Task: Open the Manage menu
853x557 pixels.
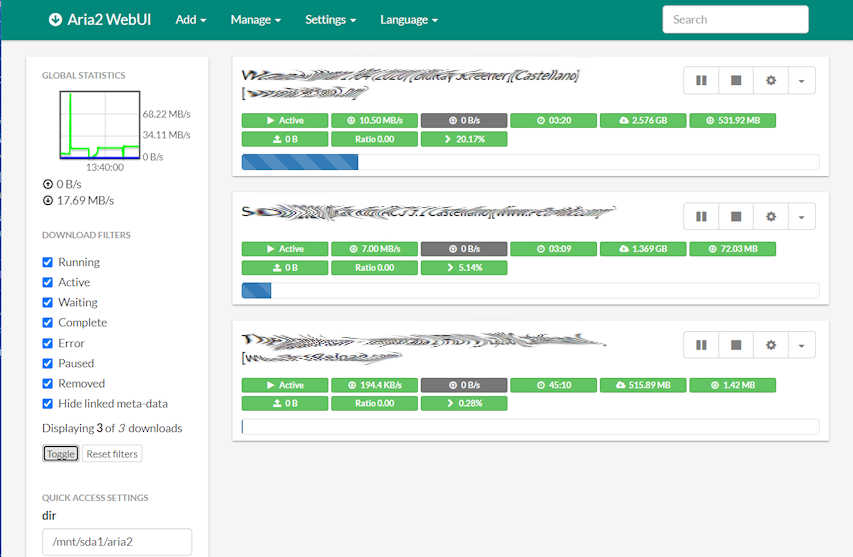Action: [256, 20]
